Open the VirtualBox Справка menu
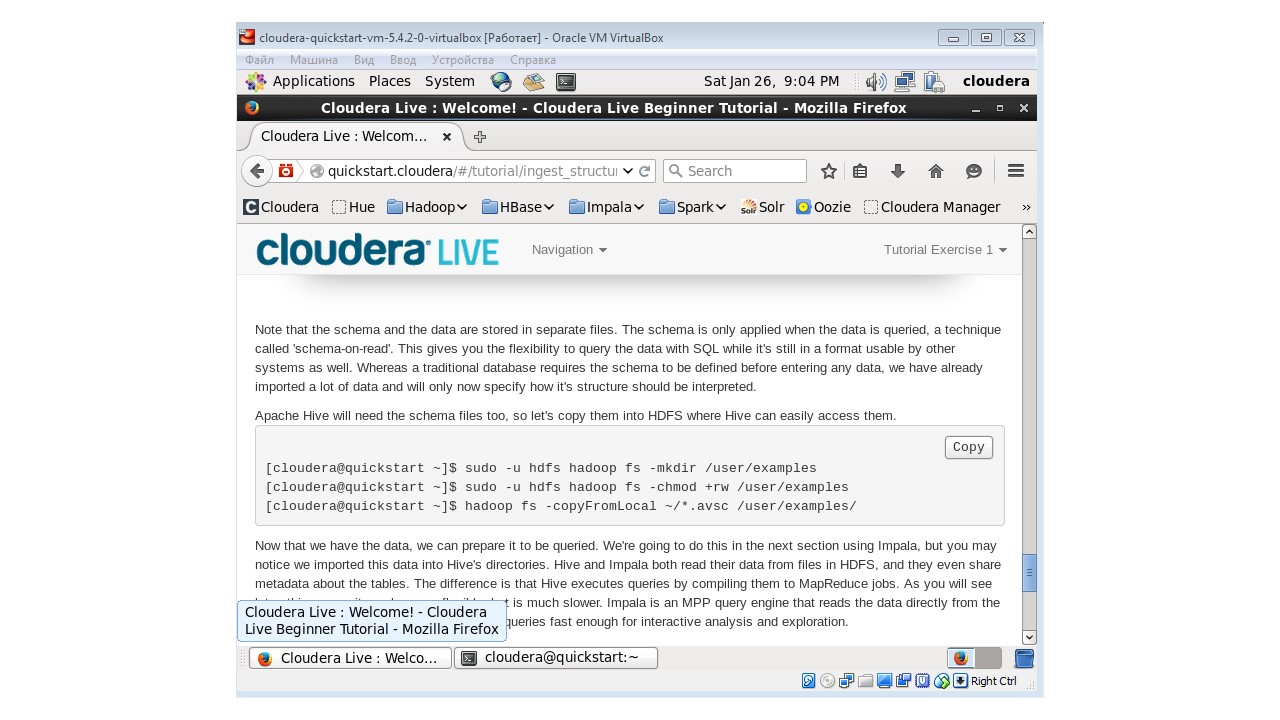The image size is (1280, 720). pyautogui.click(x=532, y=60)
